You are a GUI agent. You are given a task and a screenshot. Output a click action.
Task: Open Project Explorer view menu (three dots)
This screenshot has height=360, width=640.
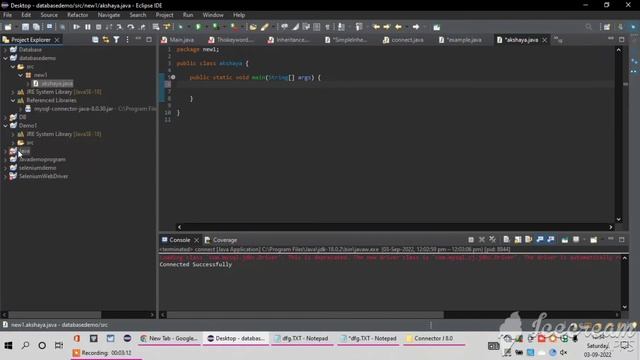tap(127, 40)
